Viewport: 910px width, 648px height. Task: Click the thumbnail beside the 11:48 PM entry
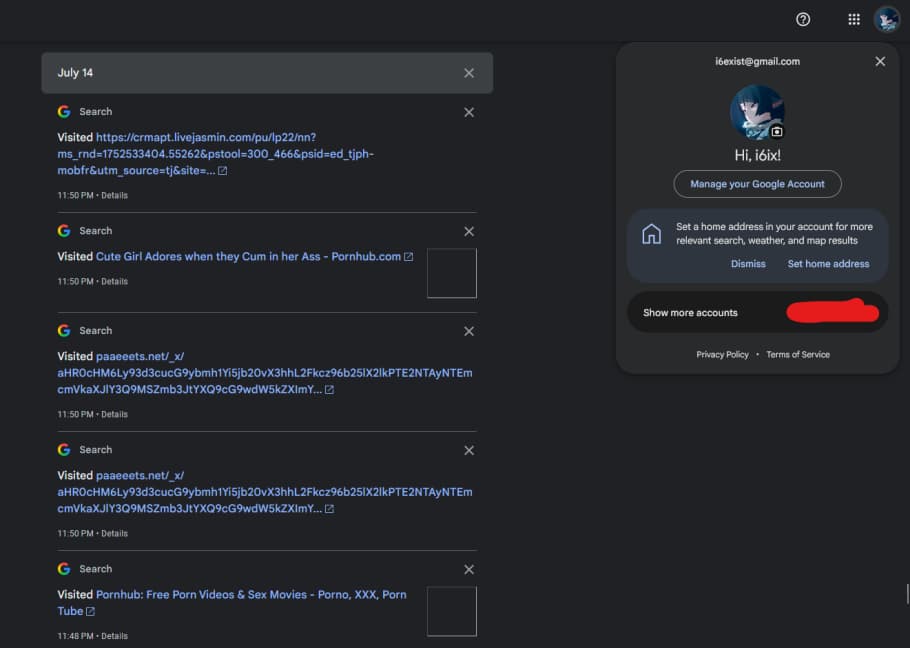tap(451, 611)
